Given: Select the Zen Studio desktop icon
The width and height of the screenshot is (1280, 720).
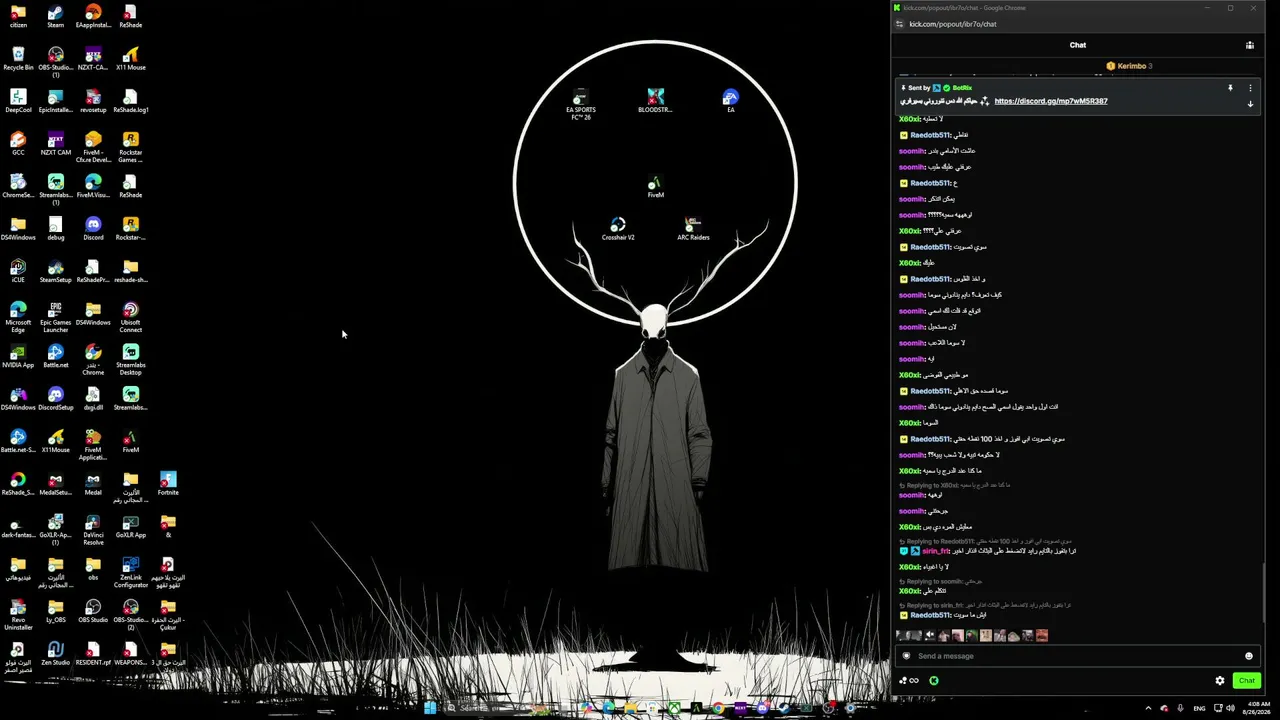Looking at the screenshot, I should point(55,654).
